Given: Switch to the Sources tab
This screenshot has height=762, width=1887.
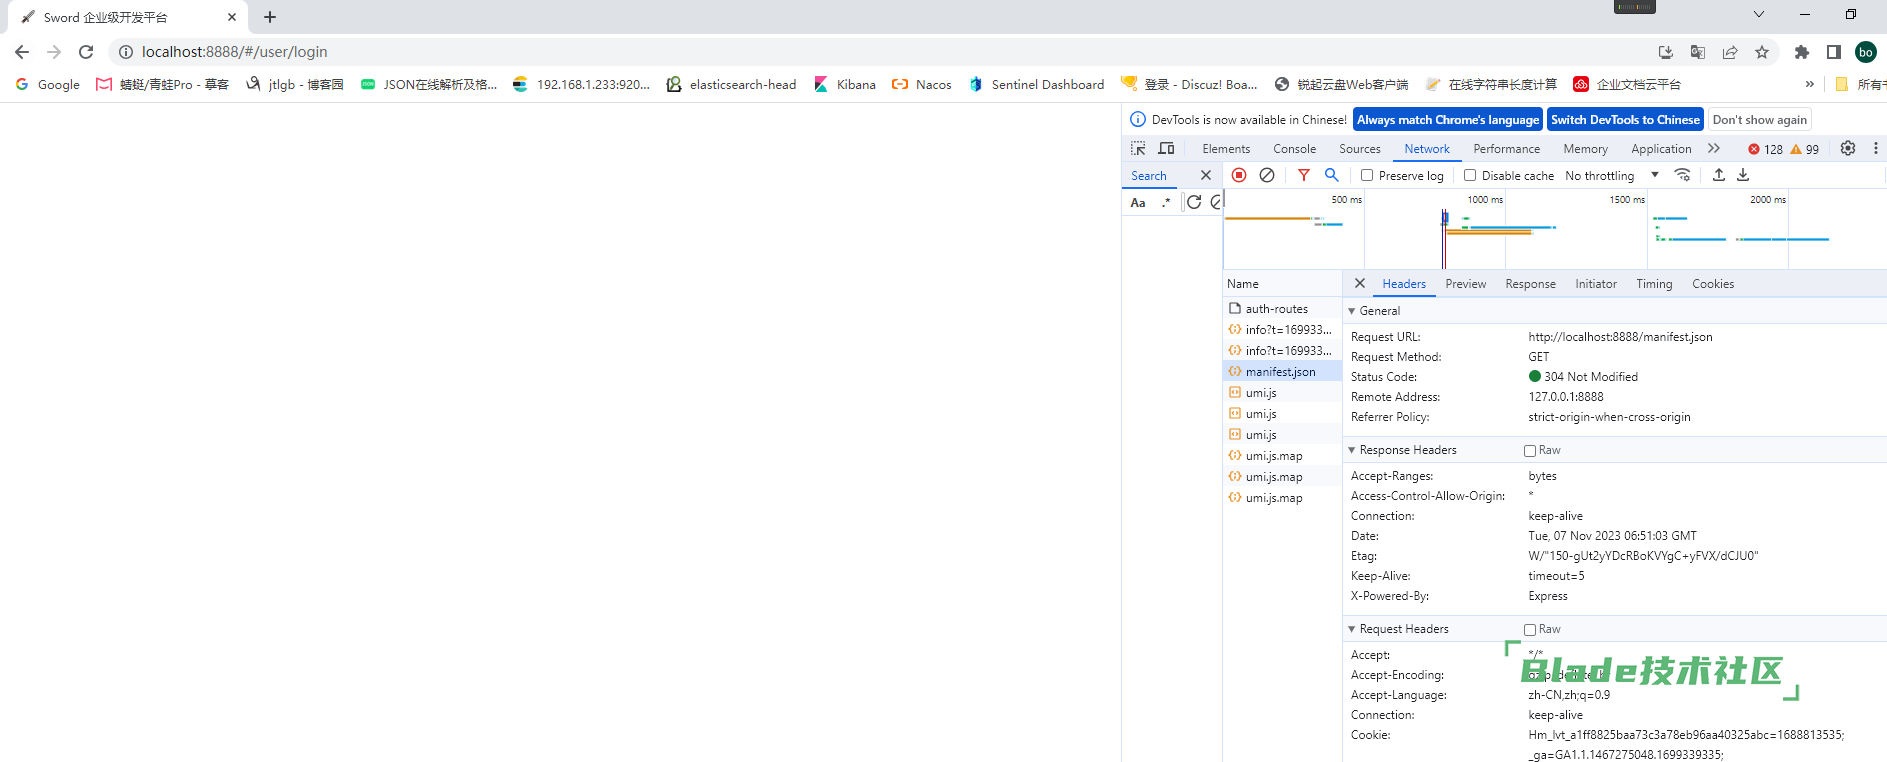Looking at the screenshot, I should coord(1360,149).
